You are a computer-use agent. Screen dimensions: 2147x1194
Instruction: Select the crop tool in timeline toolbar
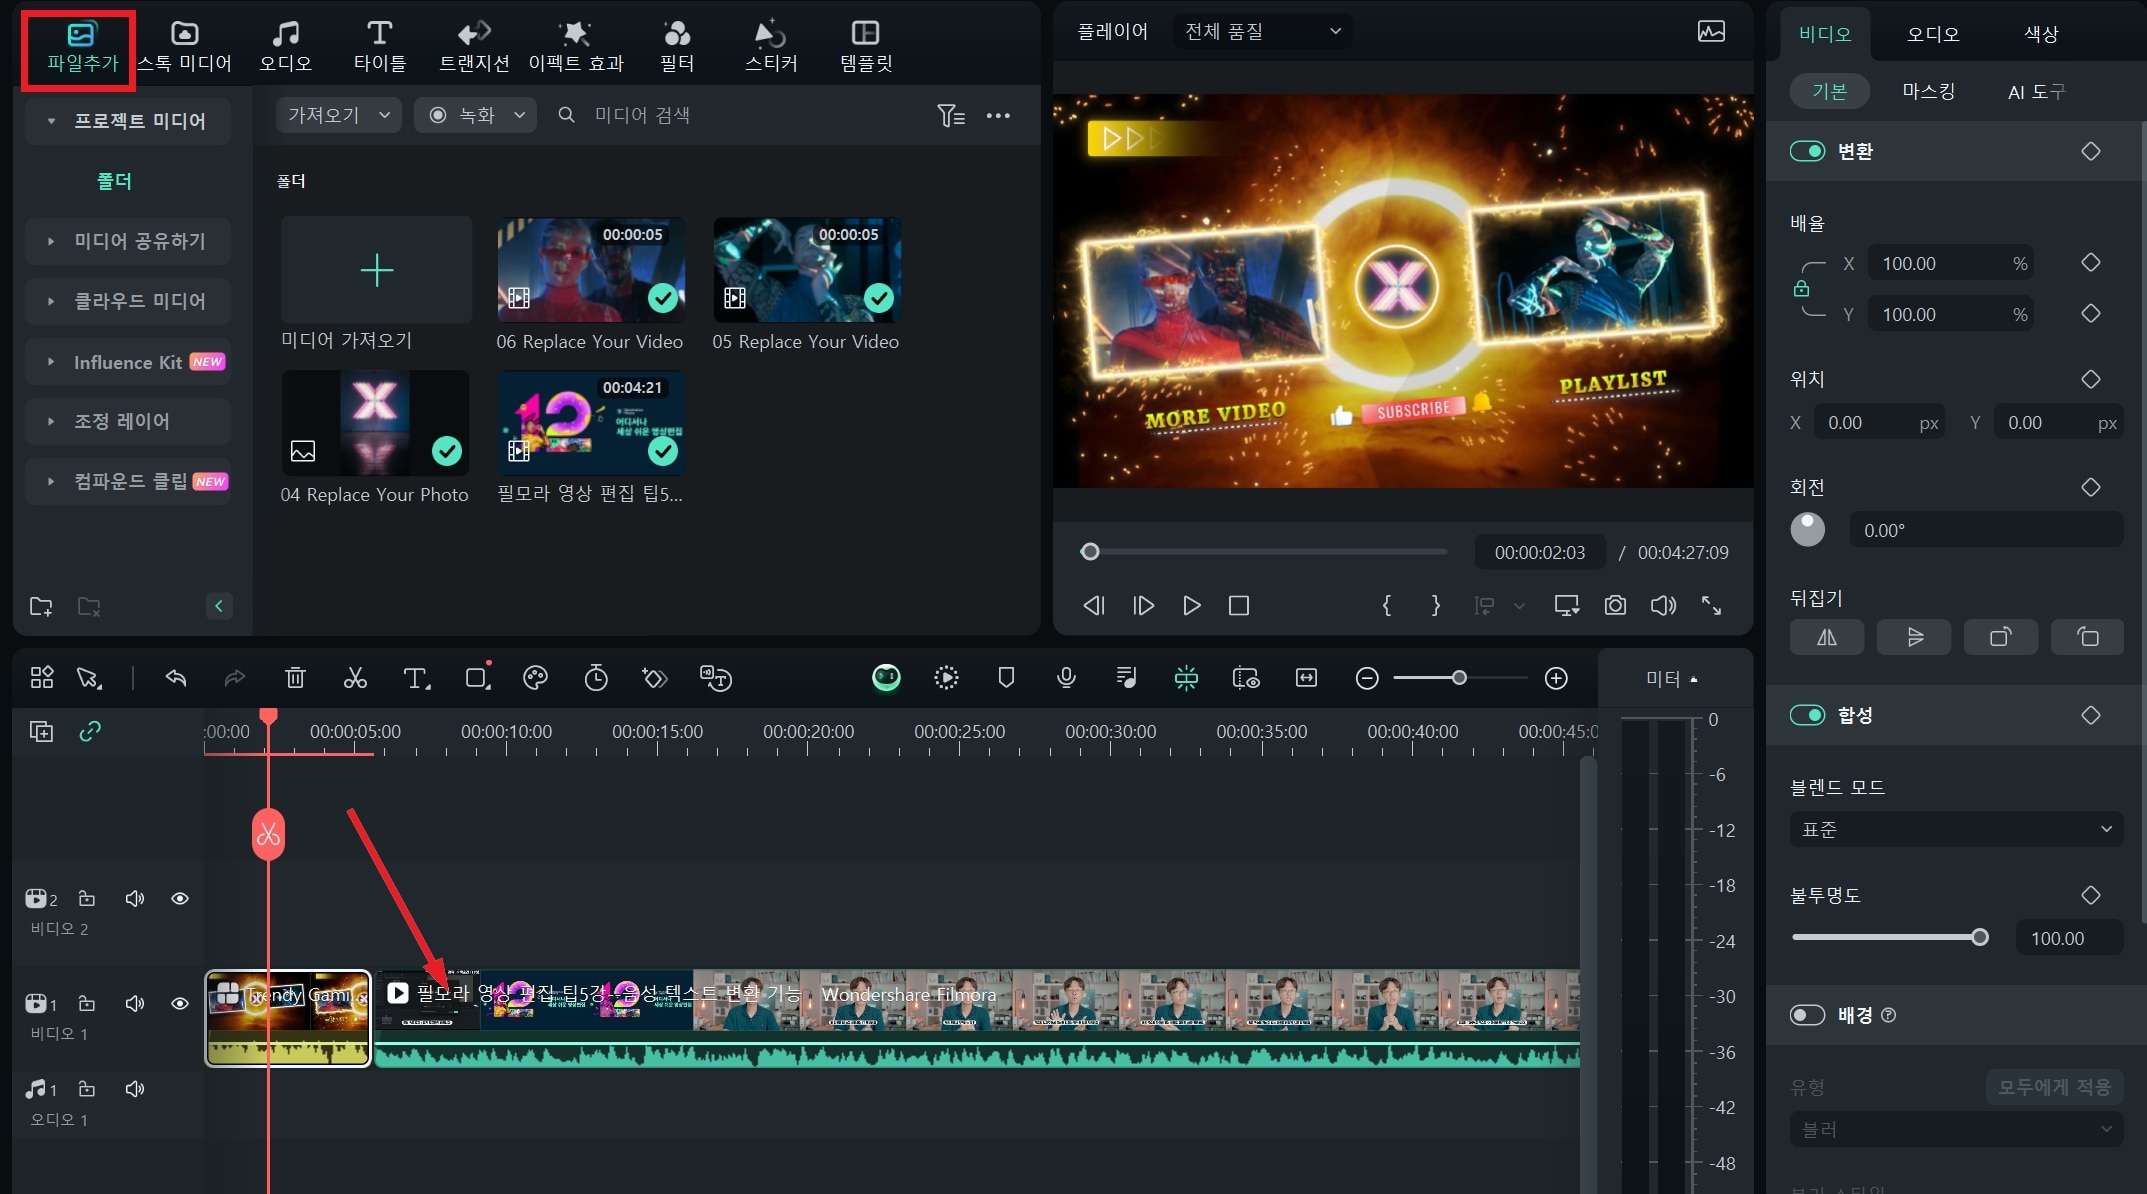point(477,679)
